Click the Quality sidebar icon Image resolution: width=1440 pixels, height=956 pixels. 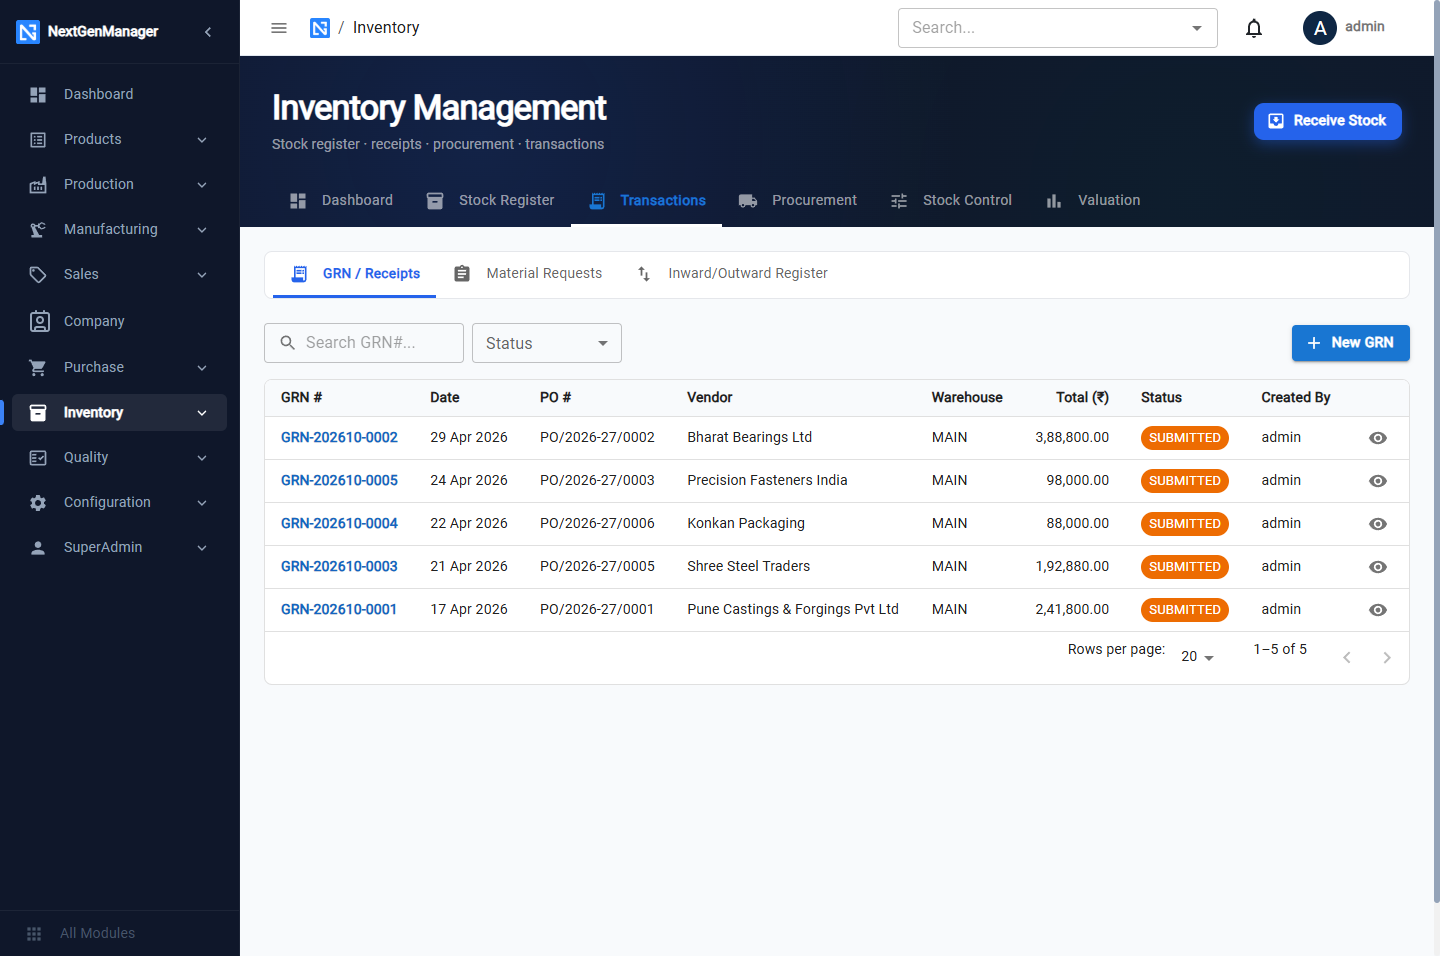click(38, 457)
